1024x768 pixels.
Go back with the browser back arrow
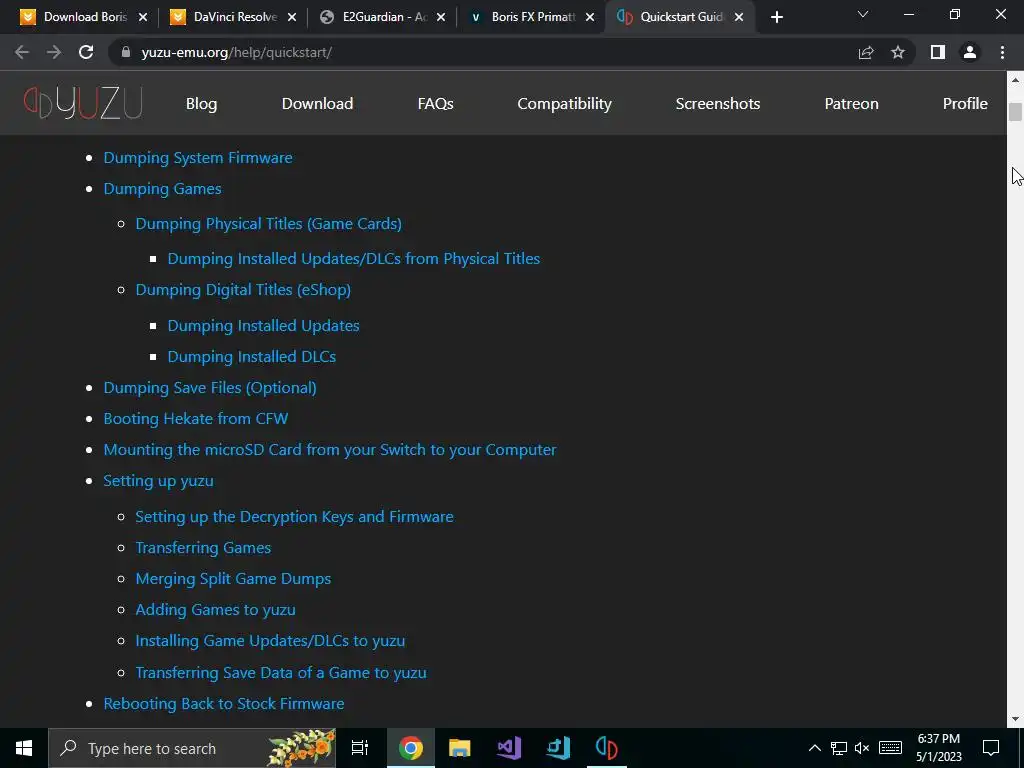[22, 52]
